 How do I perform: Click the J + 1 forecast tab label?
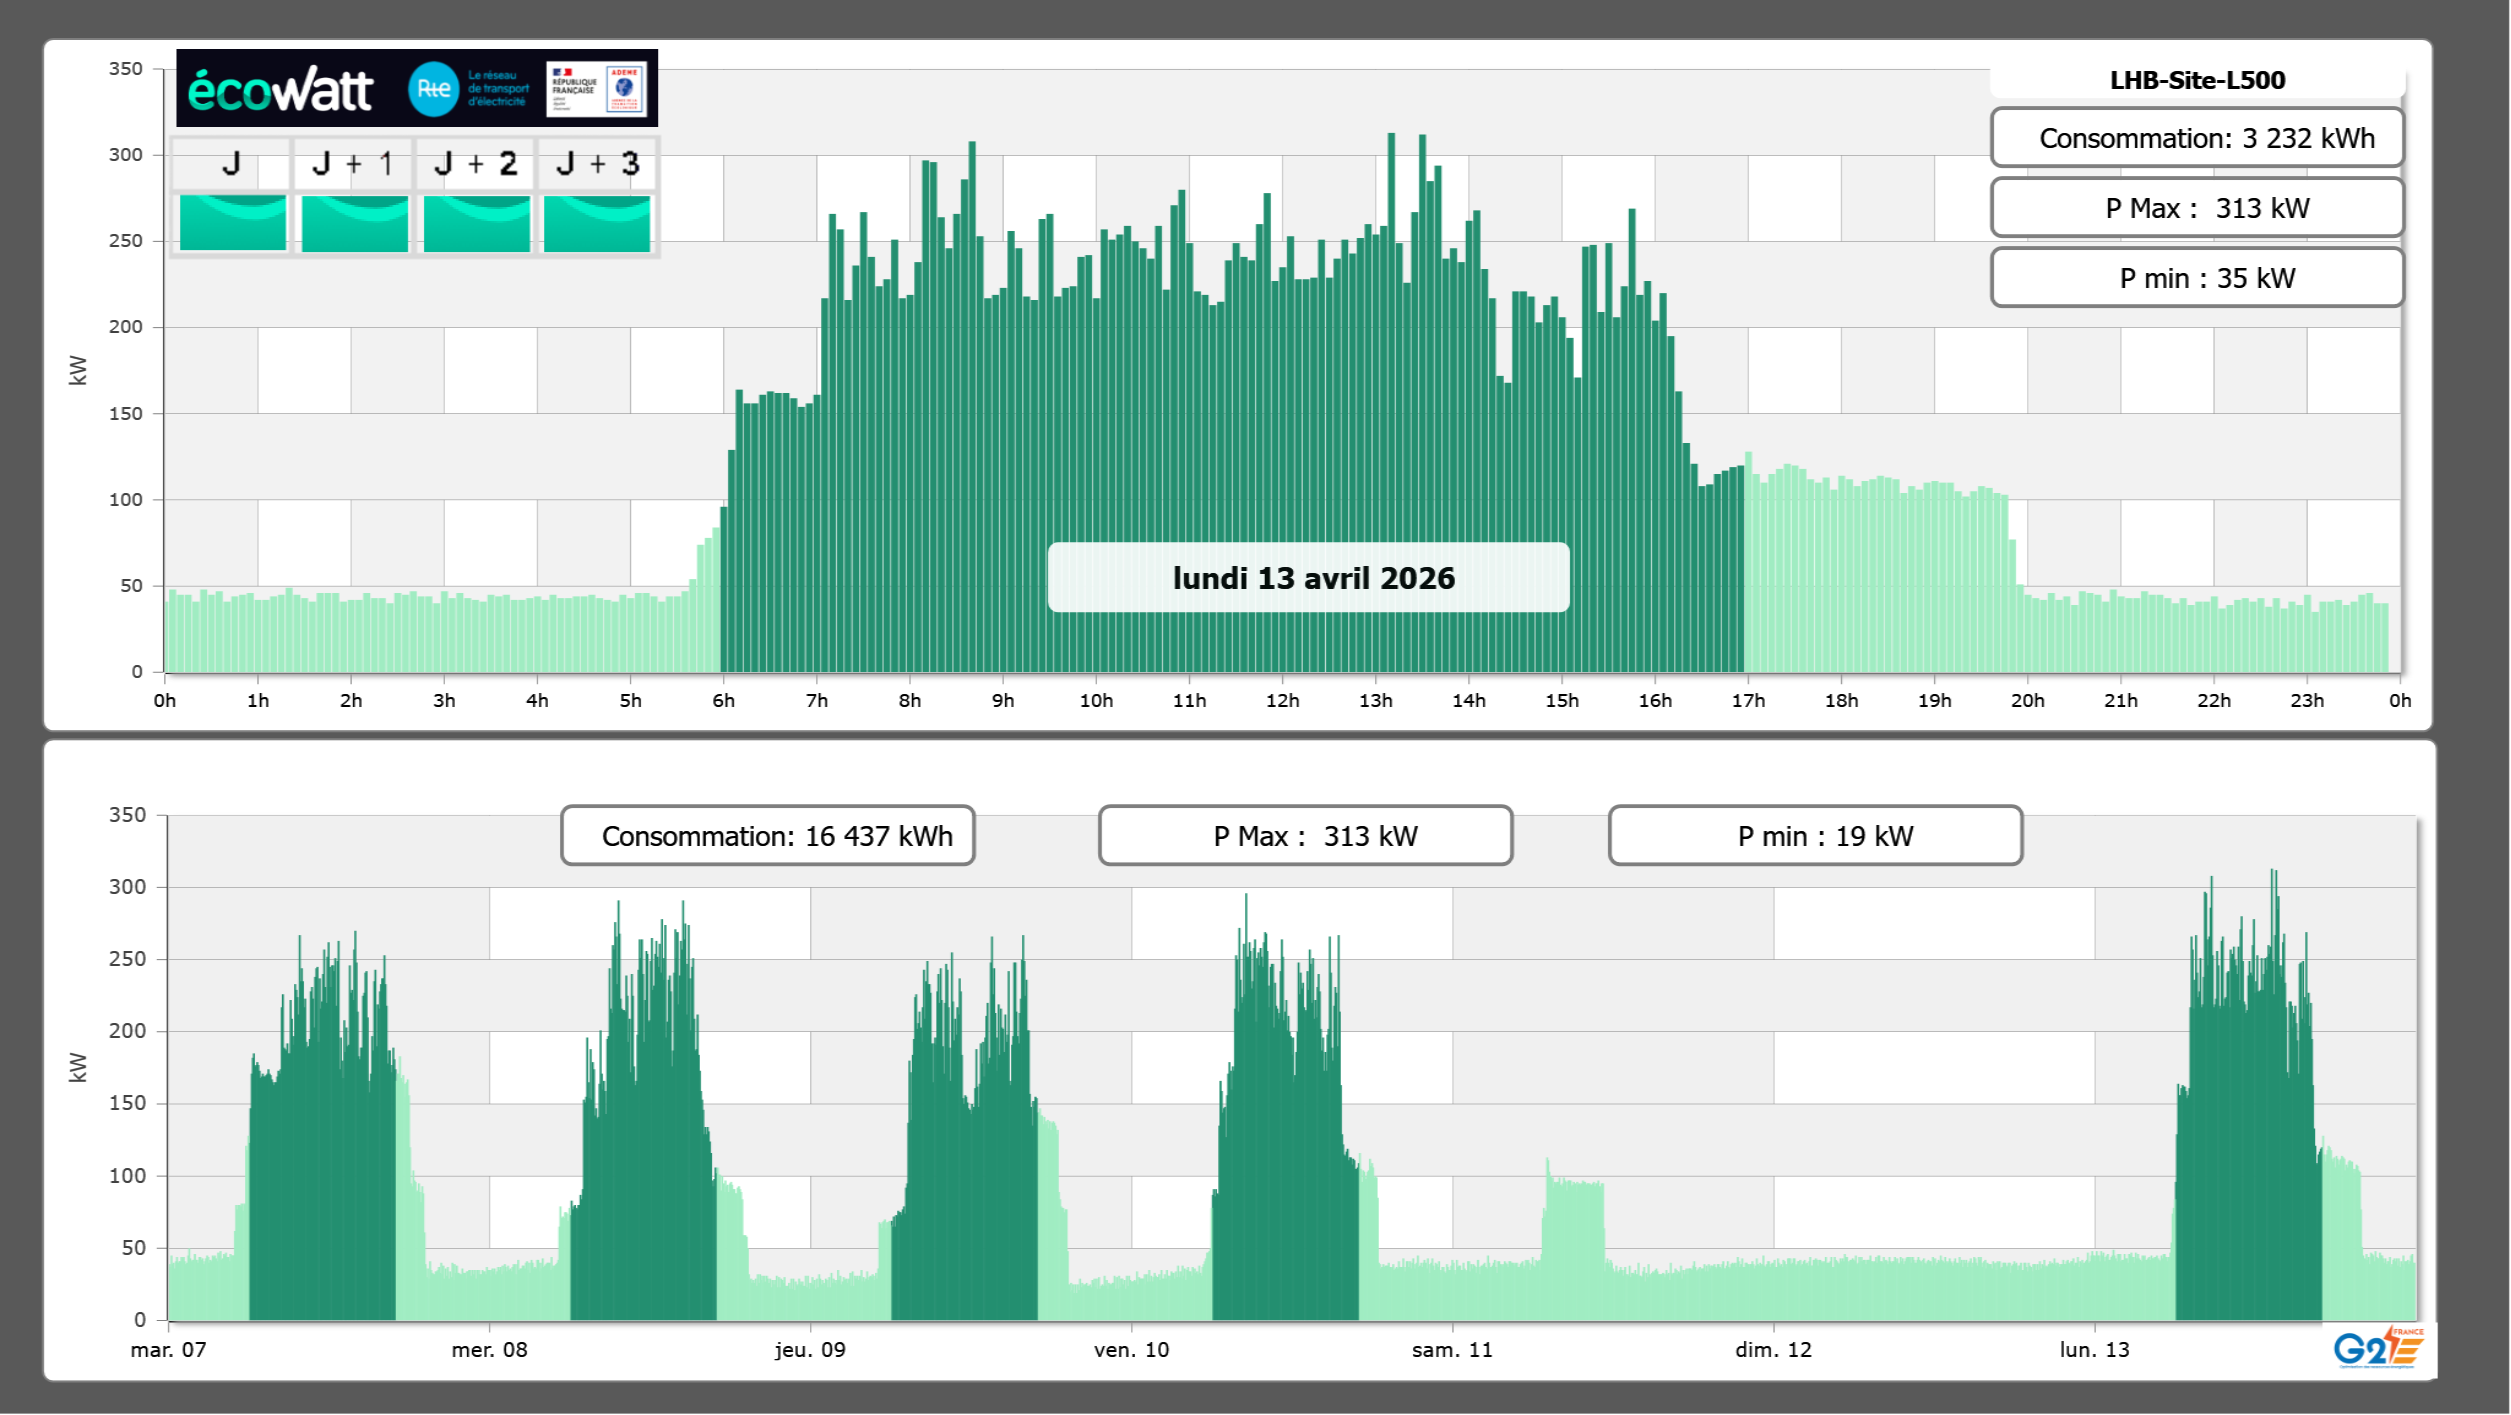click(353, 164)
